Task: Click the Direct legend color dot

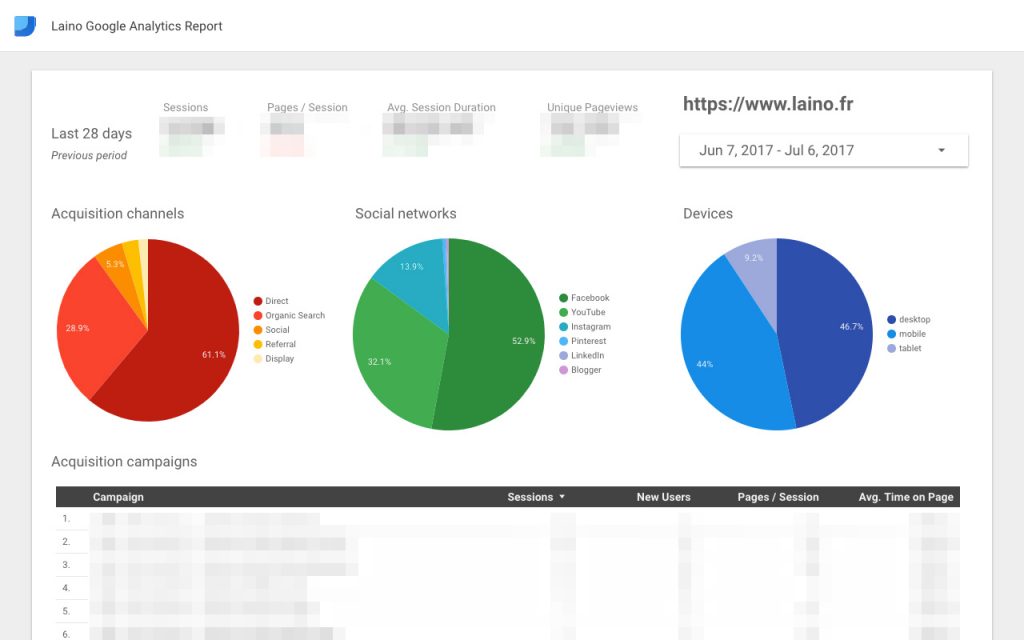Action: (x=258, y=301)
